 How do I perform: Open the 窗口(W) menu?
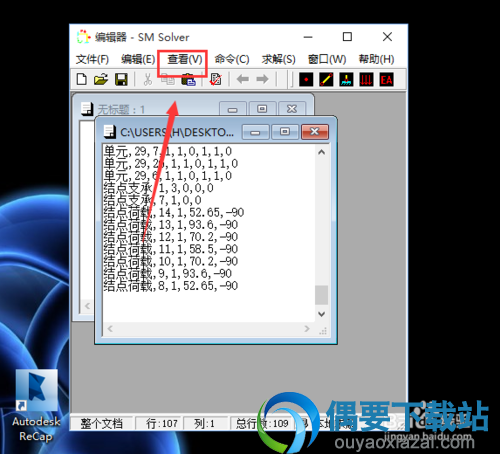[x=327, y=59]
